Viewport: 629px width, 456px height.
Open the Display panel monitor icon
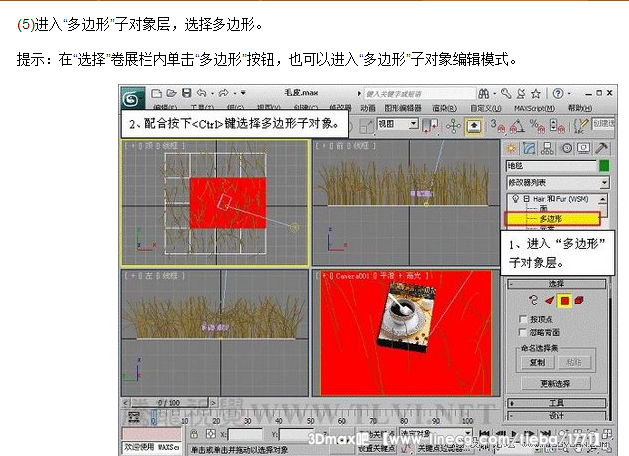pos(583,148)
